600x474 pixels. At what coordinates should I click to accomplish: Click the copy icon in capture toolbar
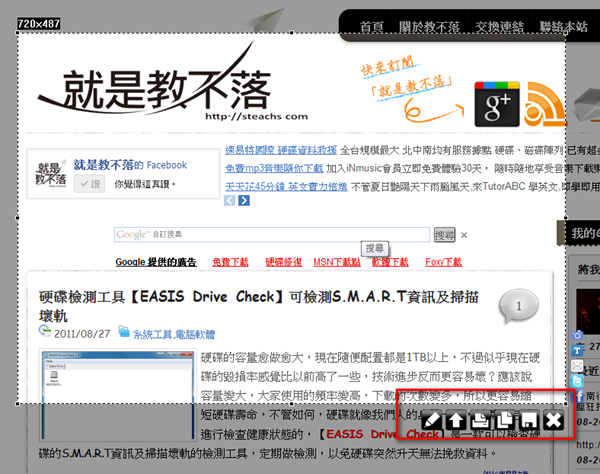tap(505, 420)
